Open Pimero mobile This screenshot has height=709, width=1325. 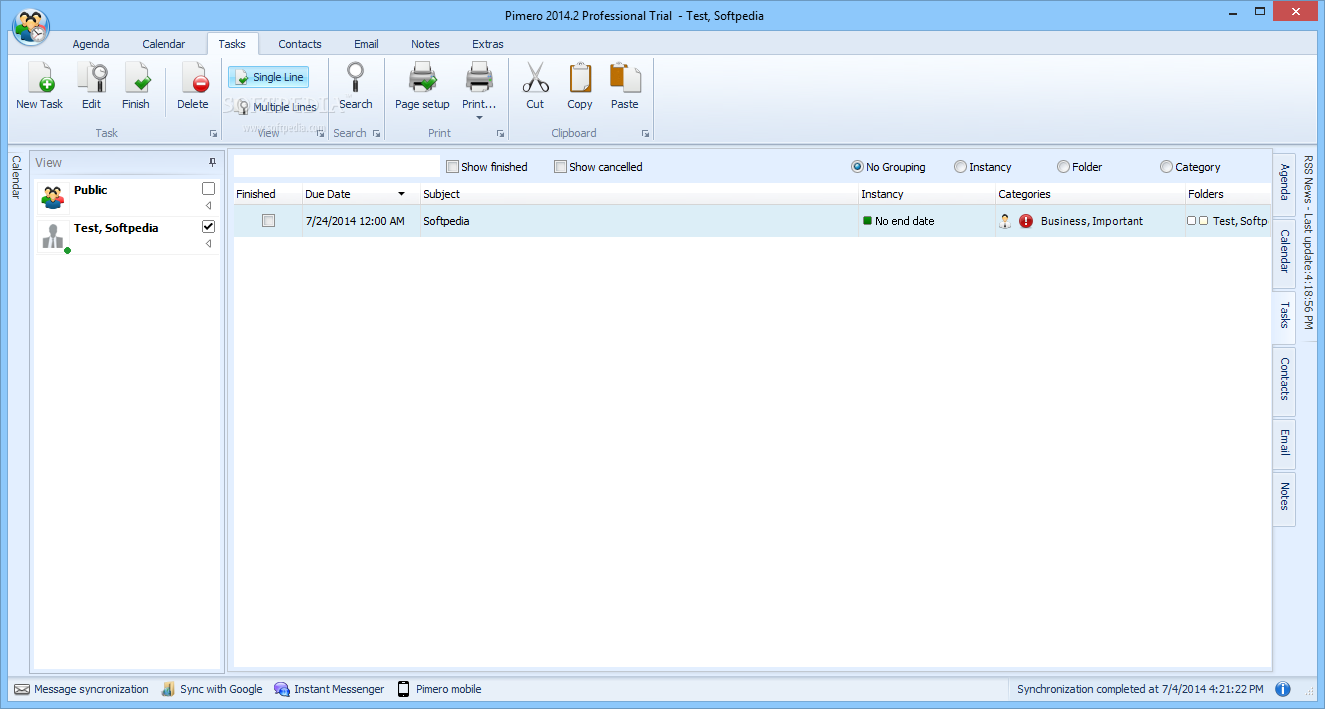(x=439, y=689)
